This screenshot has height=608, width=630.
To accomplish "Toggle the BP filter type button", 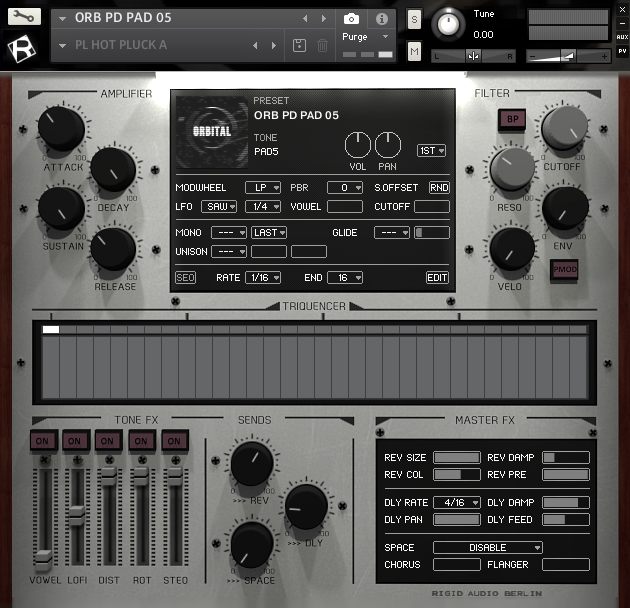I will (x=512, y=119).
